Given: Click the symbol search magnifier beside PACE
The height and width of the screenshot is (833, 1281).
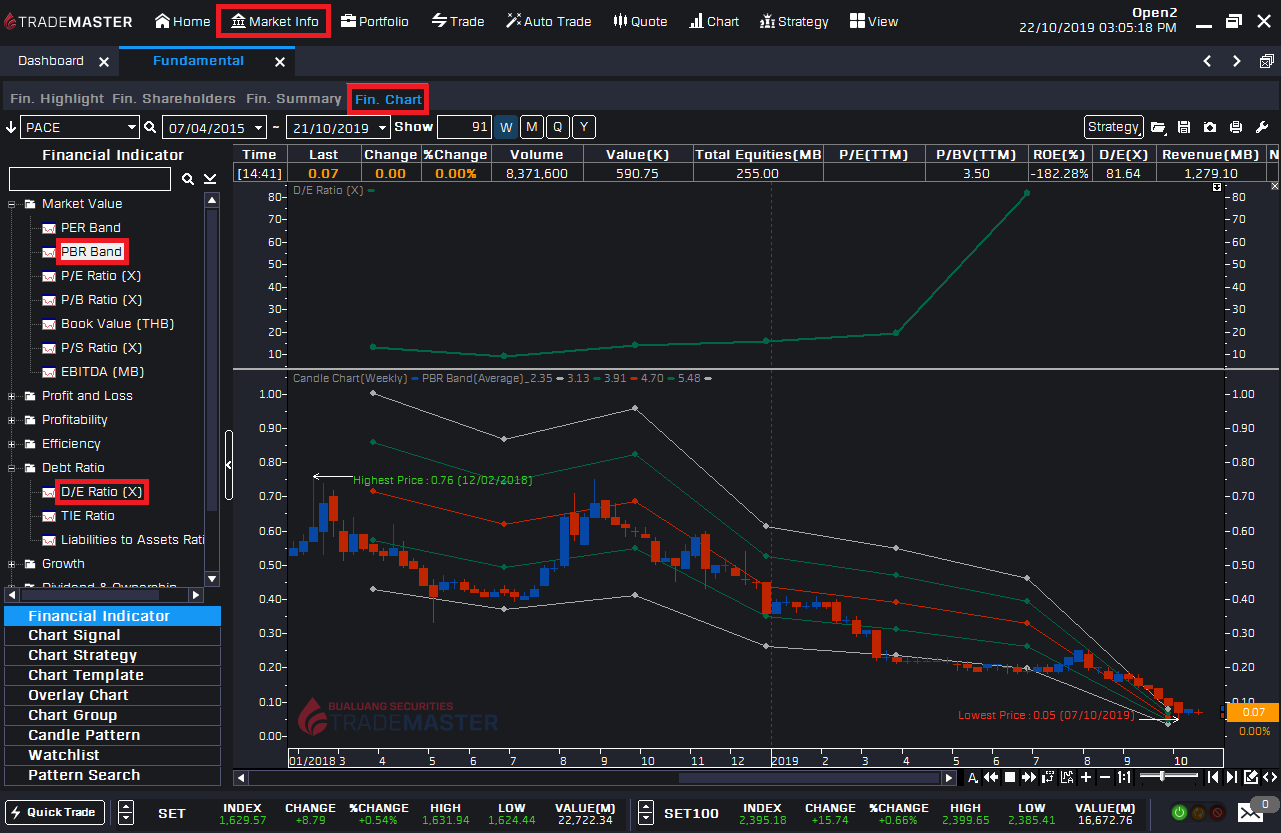Looking at the screenshot, I should click(148, 127).
